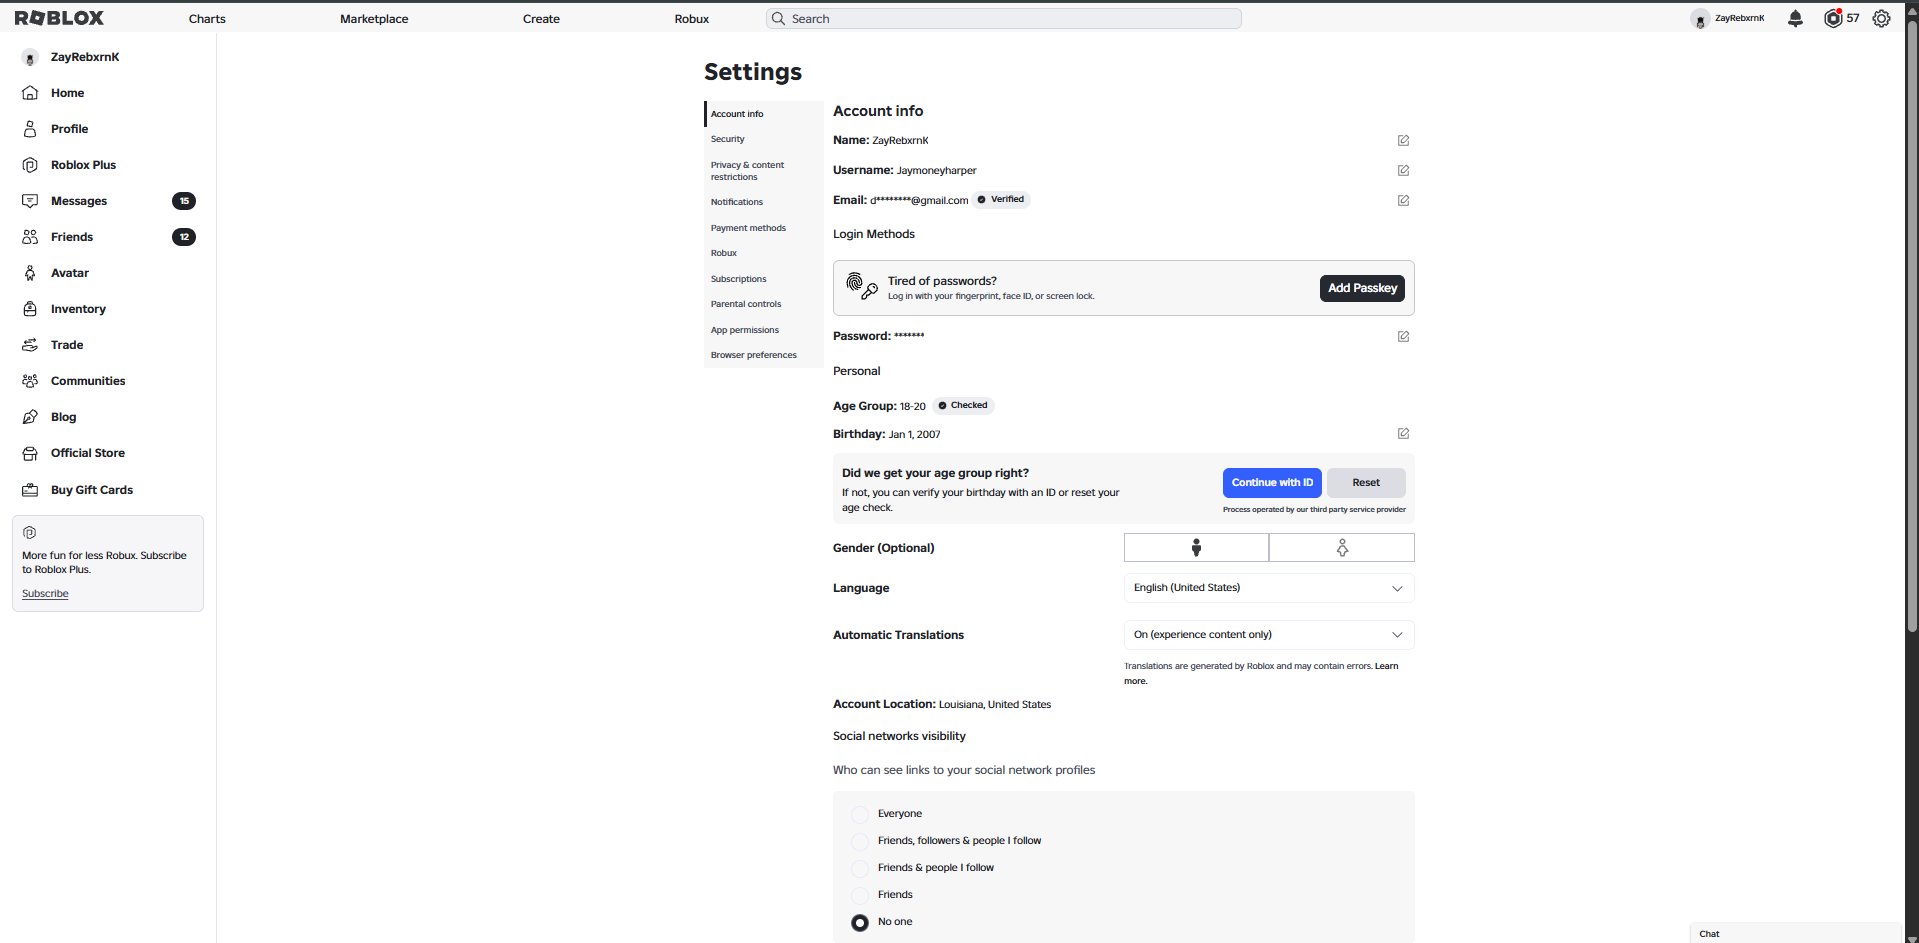Open the notifications bell
1919x943 pixels.
1795,18
